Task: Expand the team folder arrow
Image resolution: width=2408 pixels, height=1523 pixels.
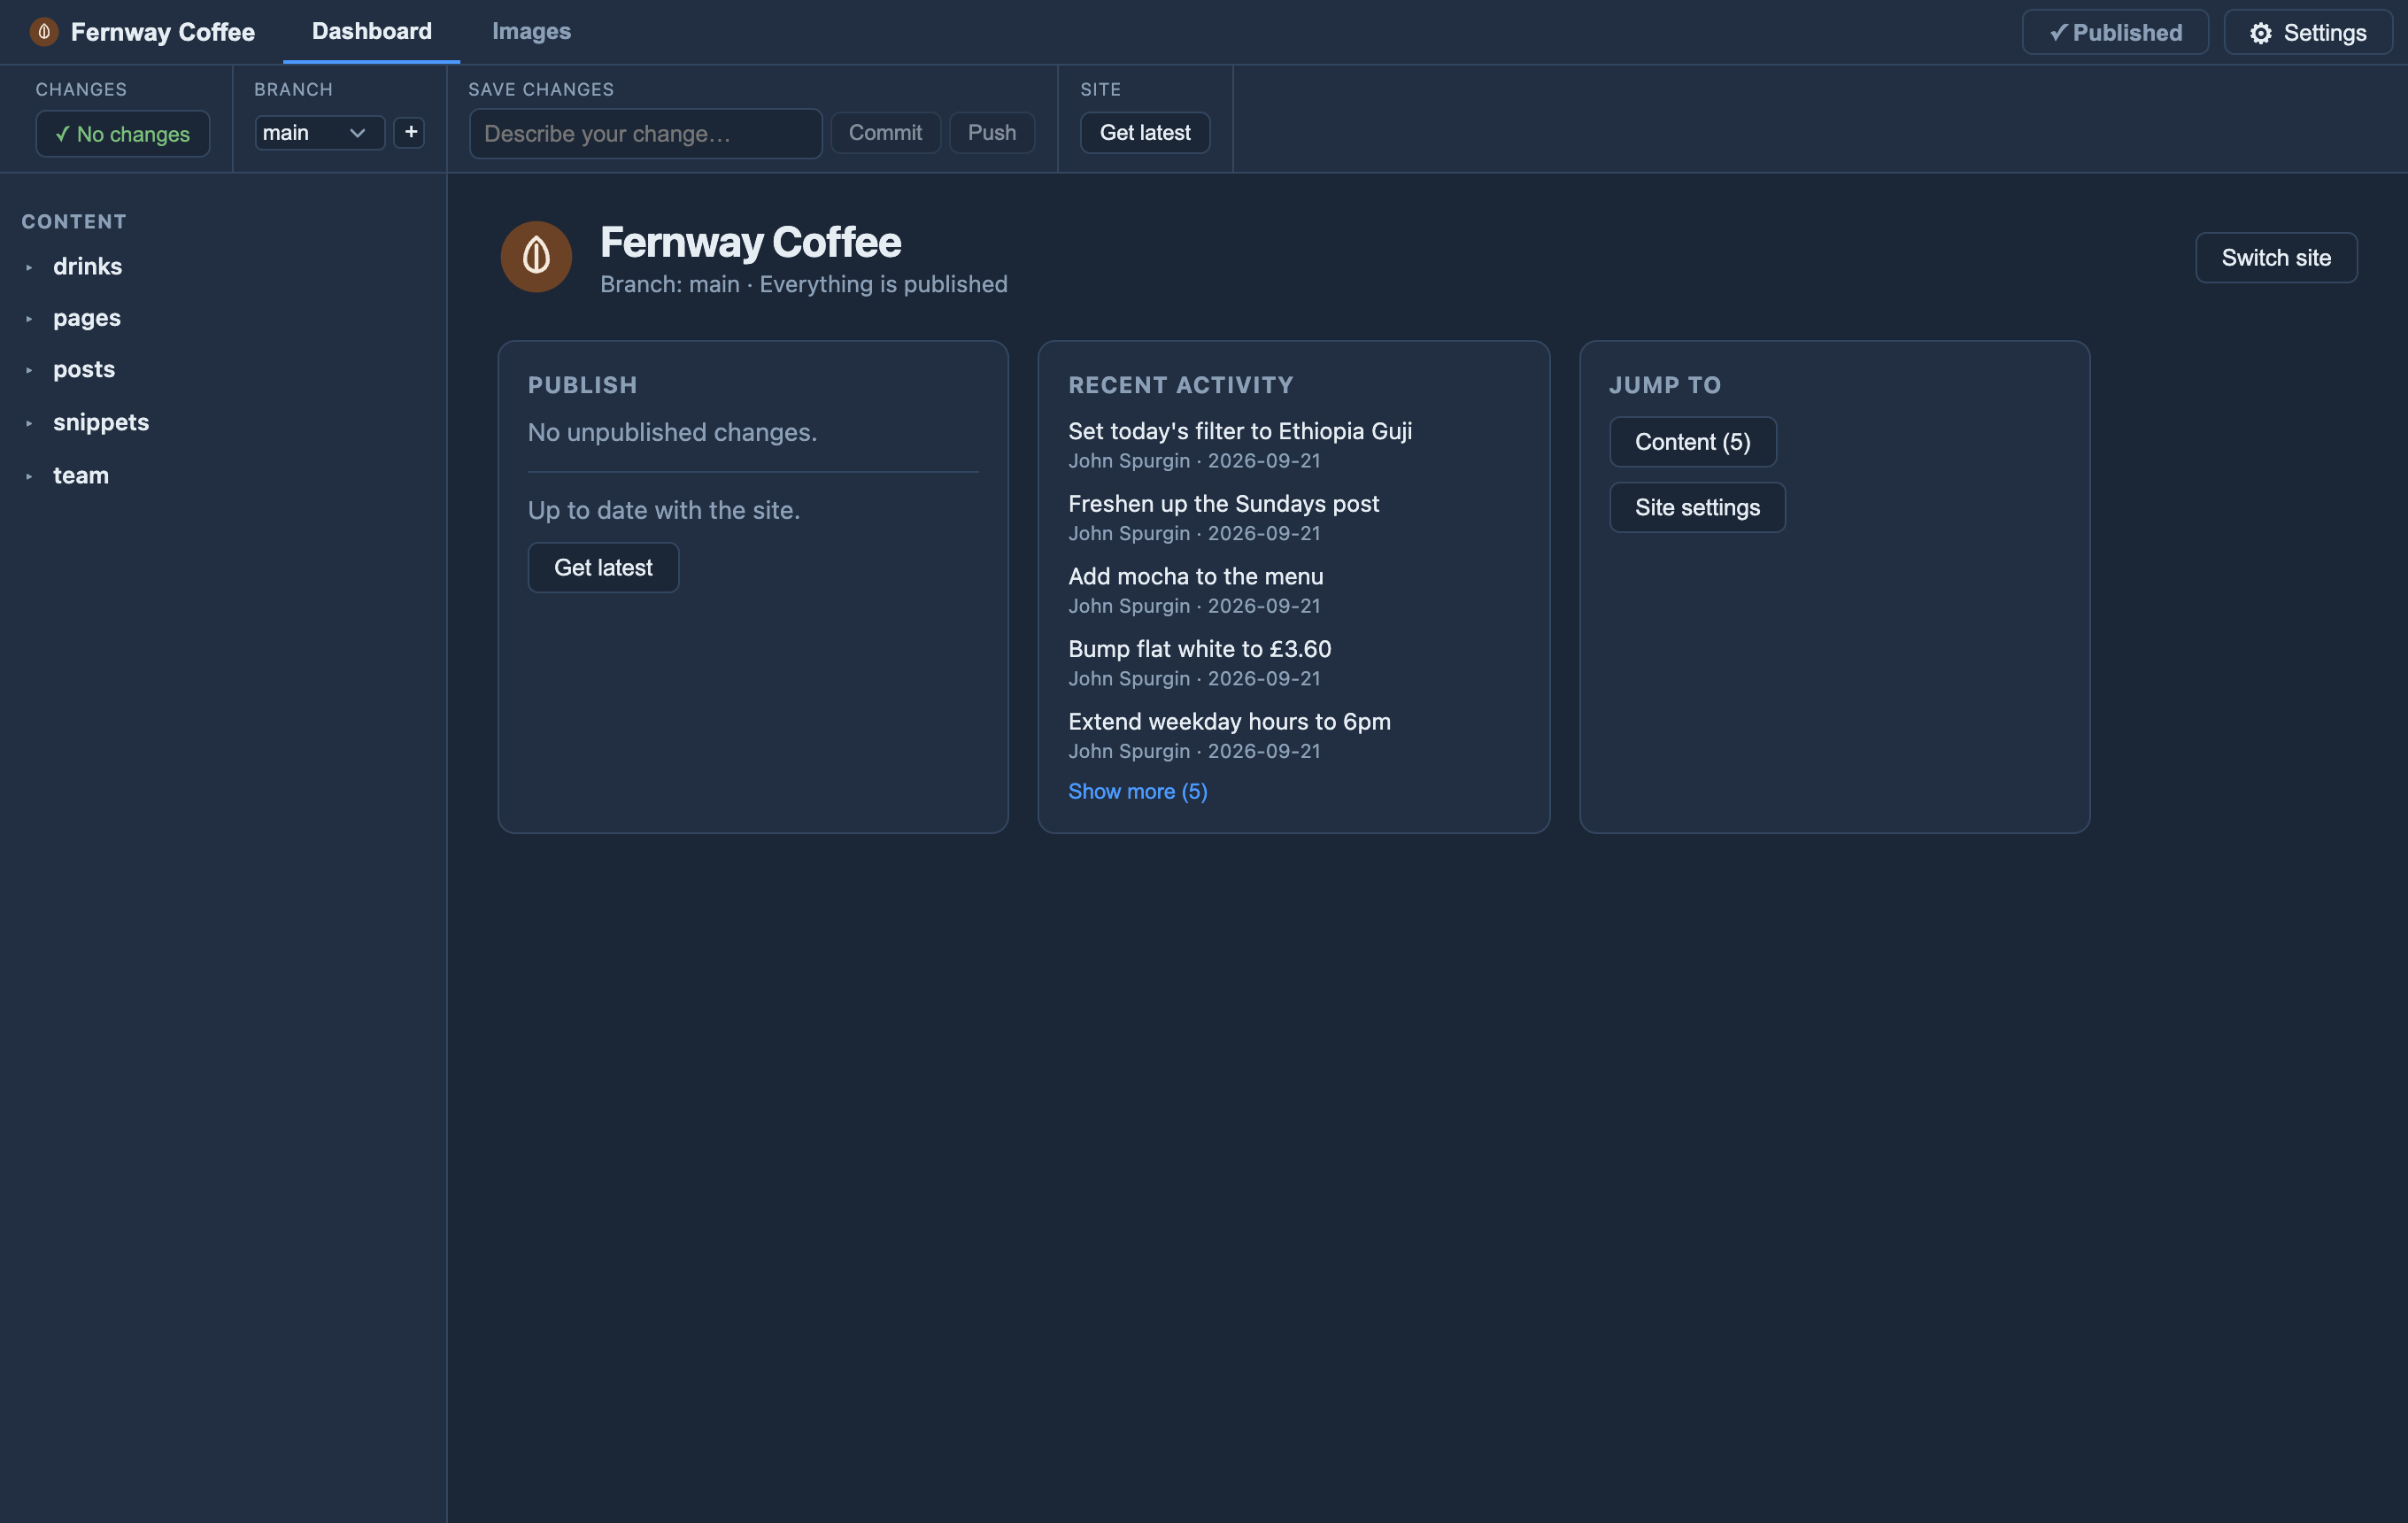Action: [29, 476]
